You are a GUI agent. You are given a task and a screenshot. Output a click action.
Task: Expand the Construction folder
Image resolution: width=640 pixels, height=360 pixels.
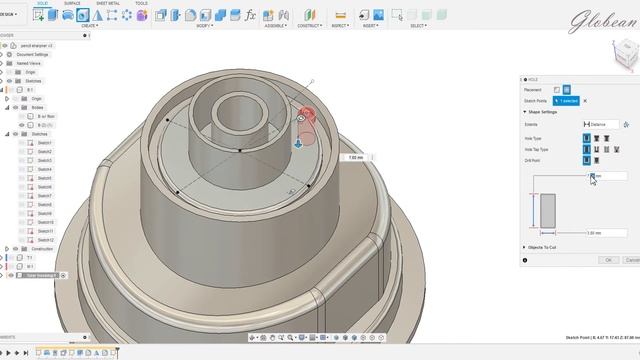pos(7,249)
